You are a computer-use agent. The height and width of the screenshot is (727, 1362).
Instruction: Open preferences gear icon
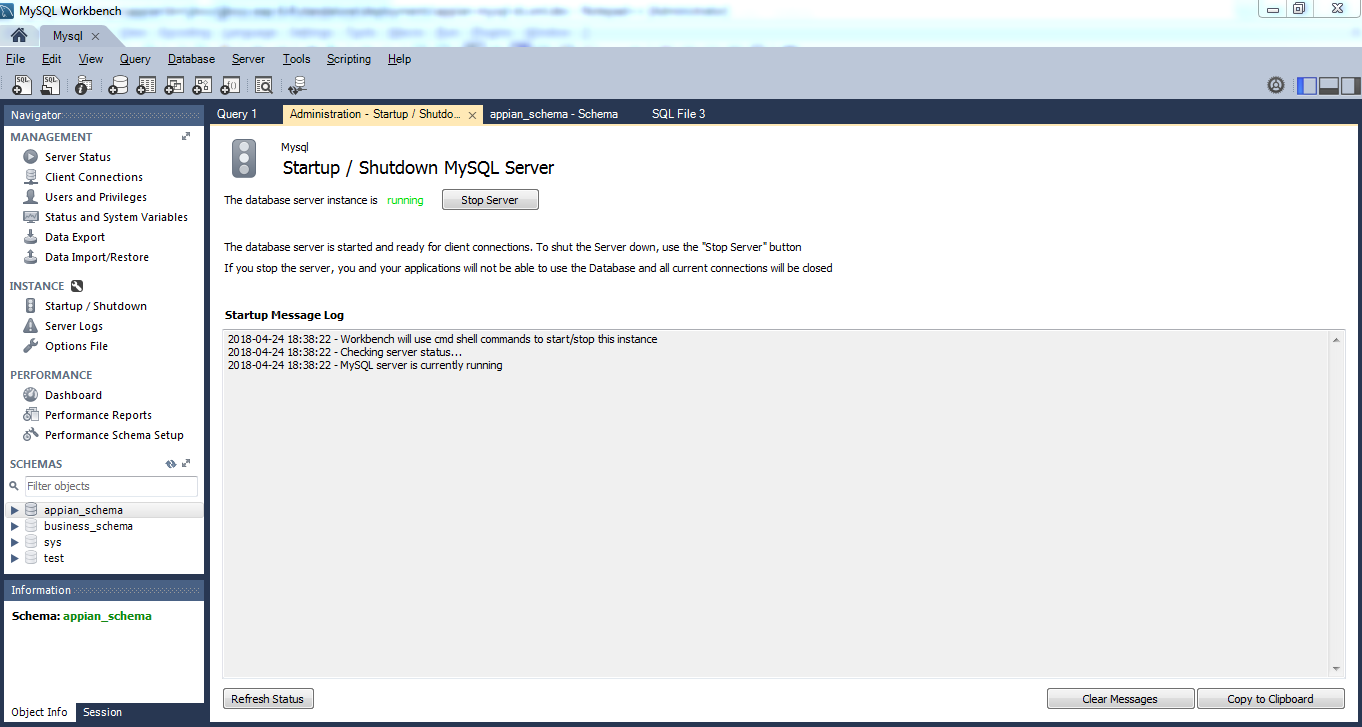1276,85
